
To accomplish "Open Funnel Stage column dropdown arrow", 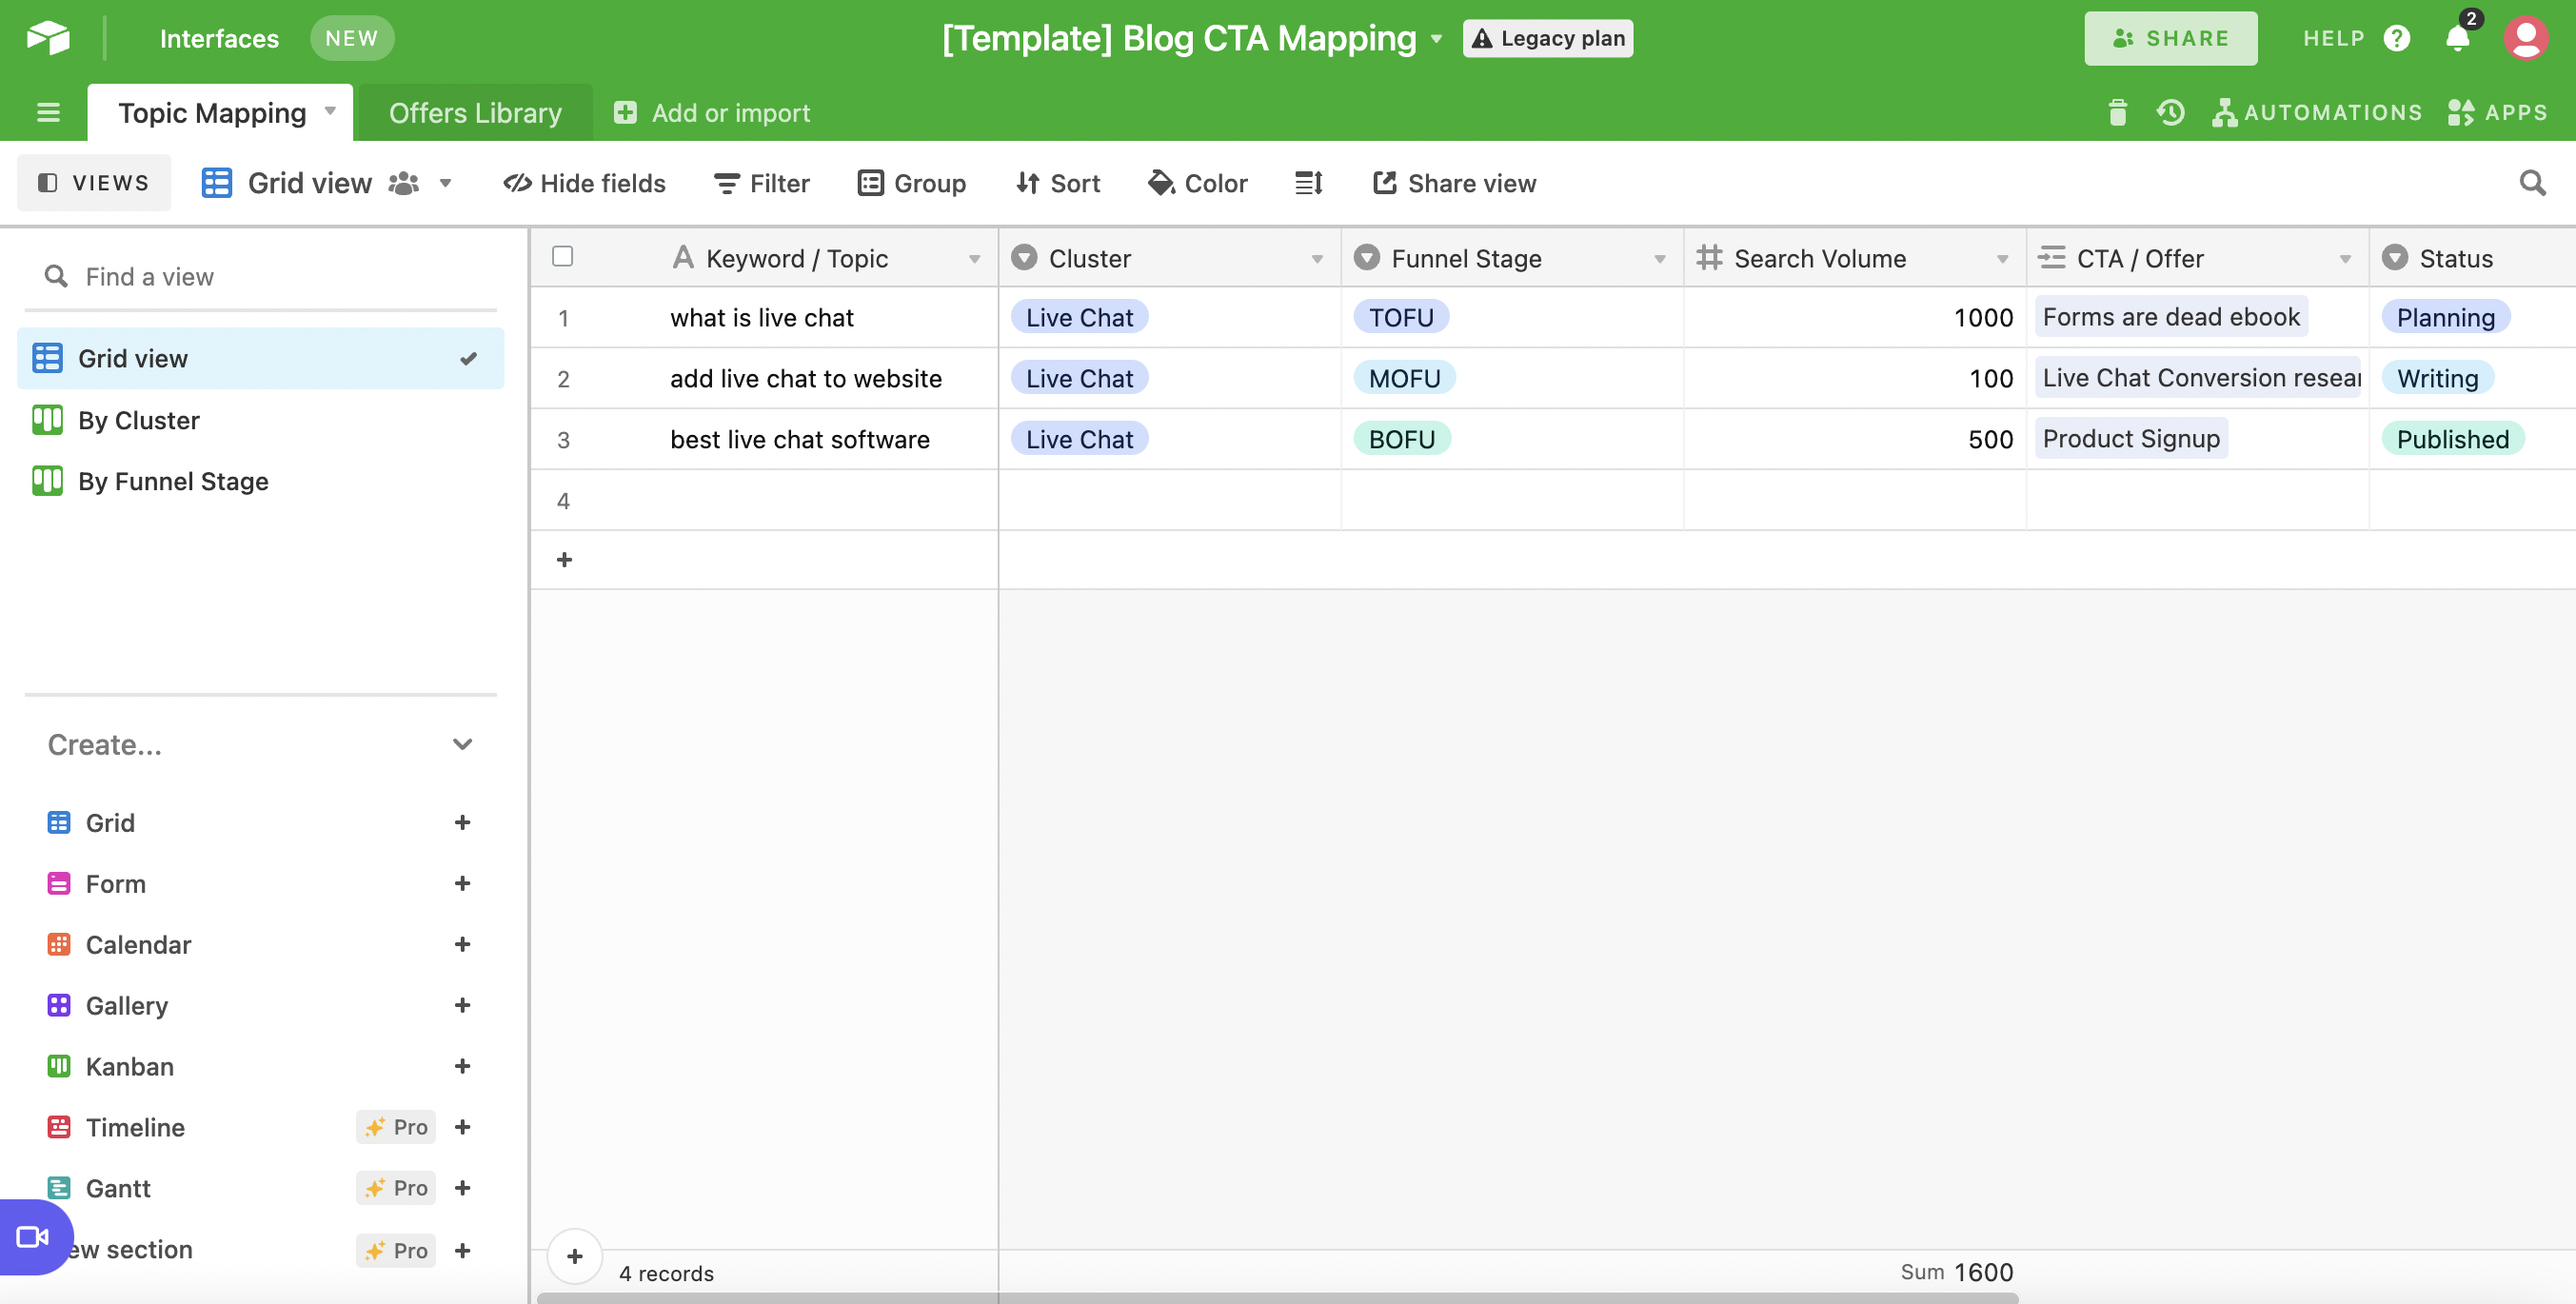I will [1659, 259].
